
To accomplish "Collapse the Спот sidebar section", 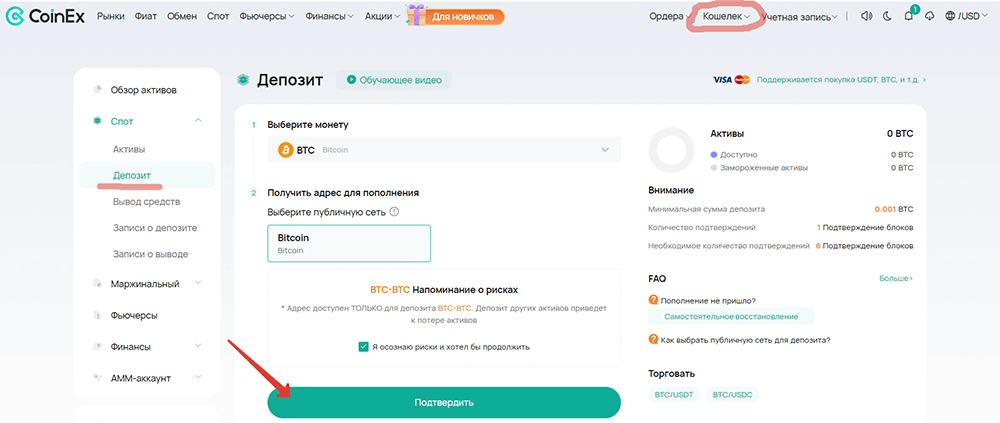I will tap(198, 120).
